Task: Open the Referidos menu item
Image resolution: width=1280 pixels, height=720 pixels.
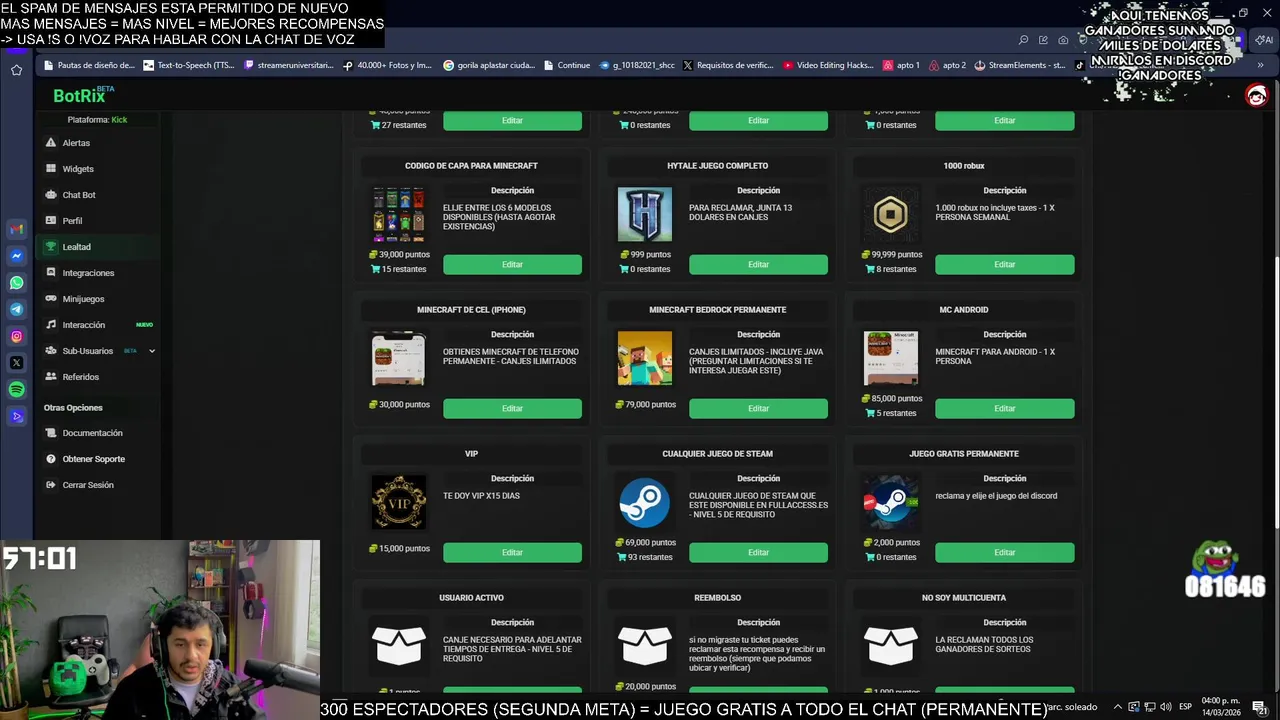Action: [81, 377]
